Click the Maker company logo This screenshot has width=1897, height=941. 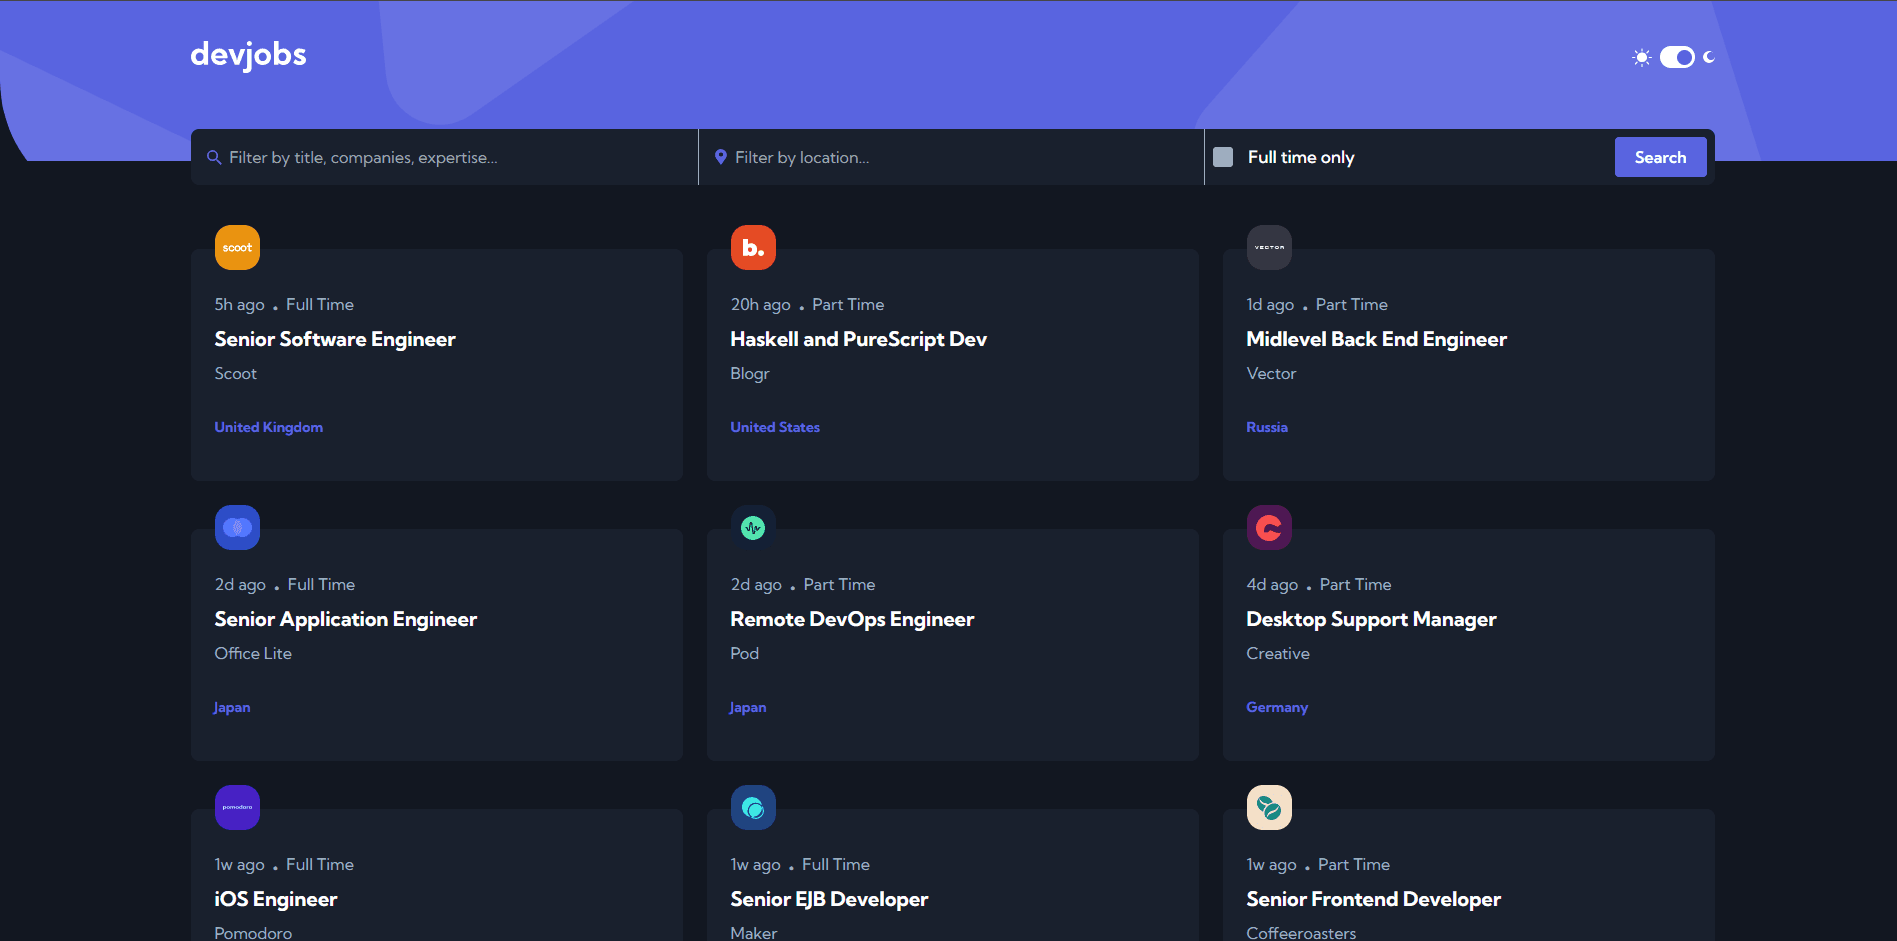tap(753, 807)
